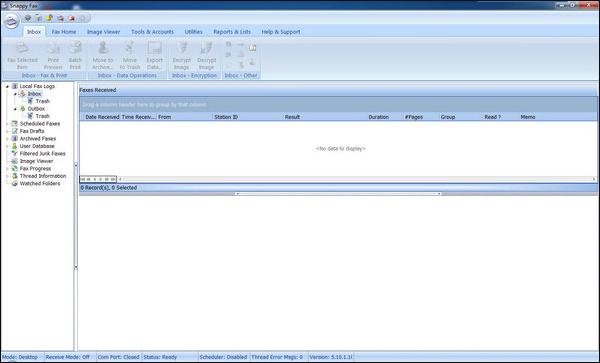Screen dimensions: 600x363
Task: Click the gear settings icon in quick toolbar
Action: click(x=28, y=18)
